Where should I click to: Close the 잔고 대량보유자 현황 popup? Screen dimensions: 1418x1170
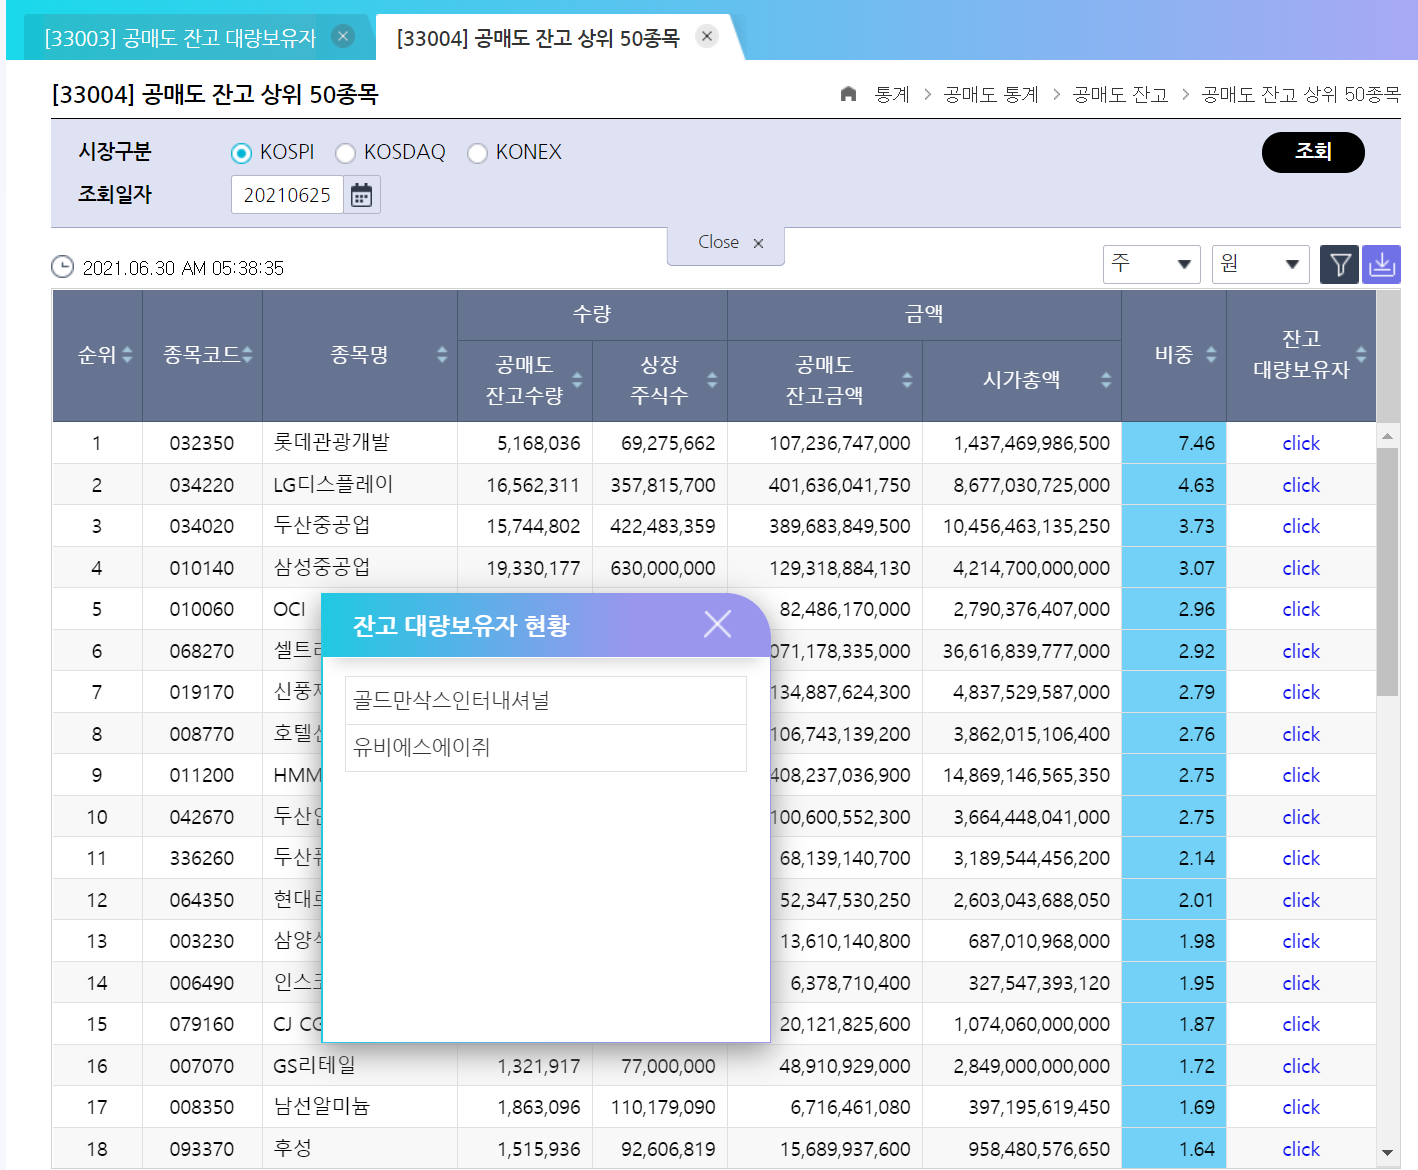point(717,625)
